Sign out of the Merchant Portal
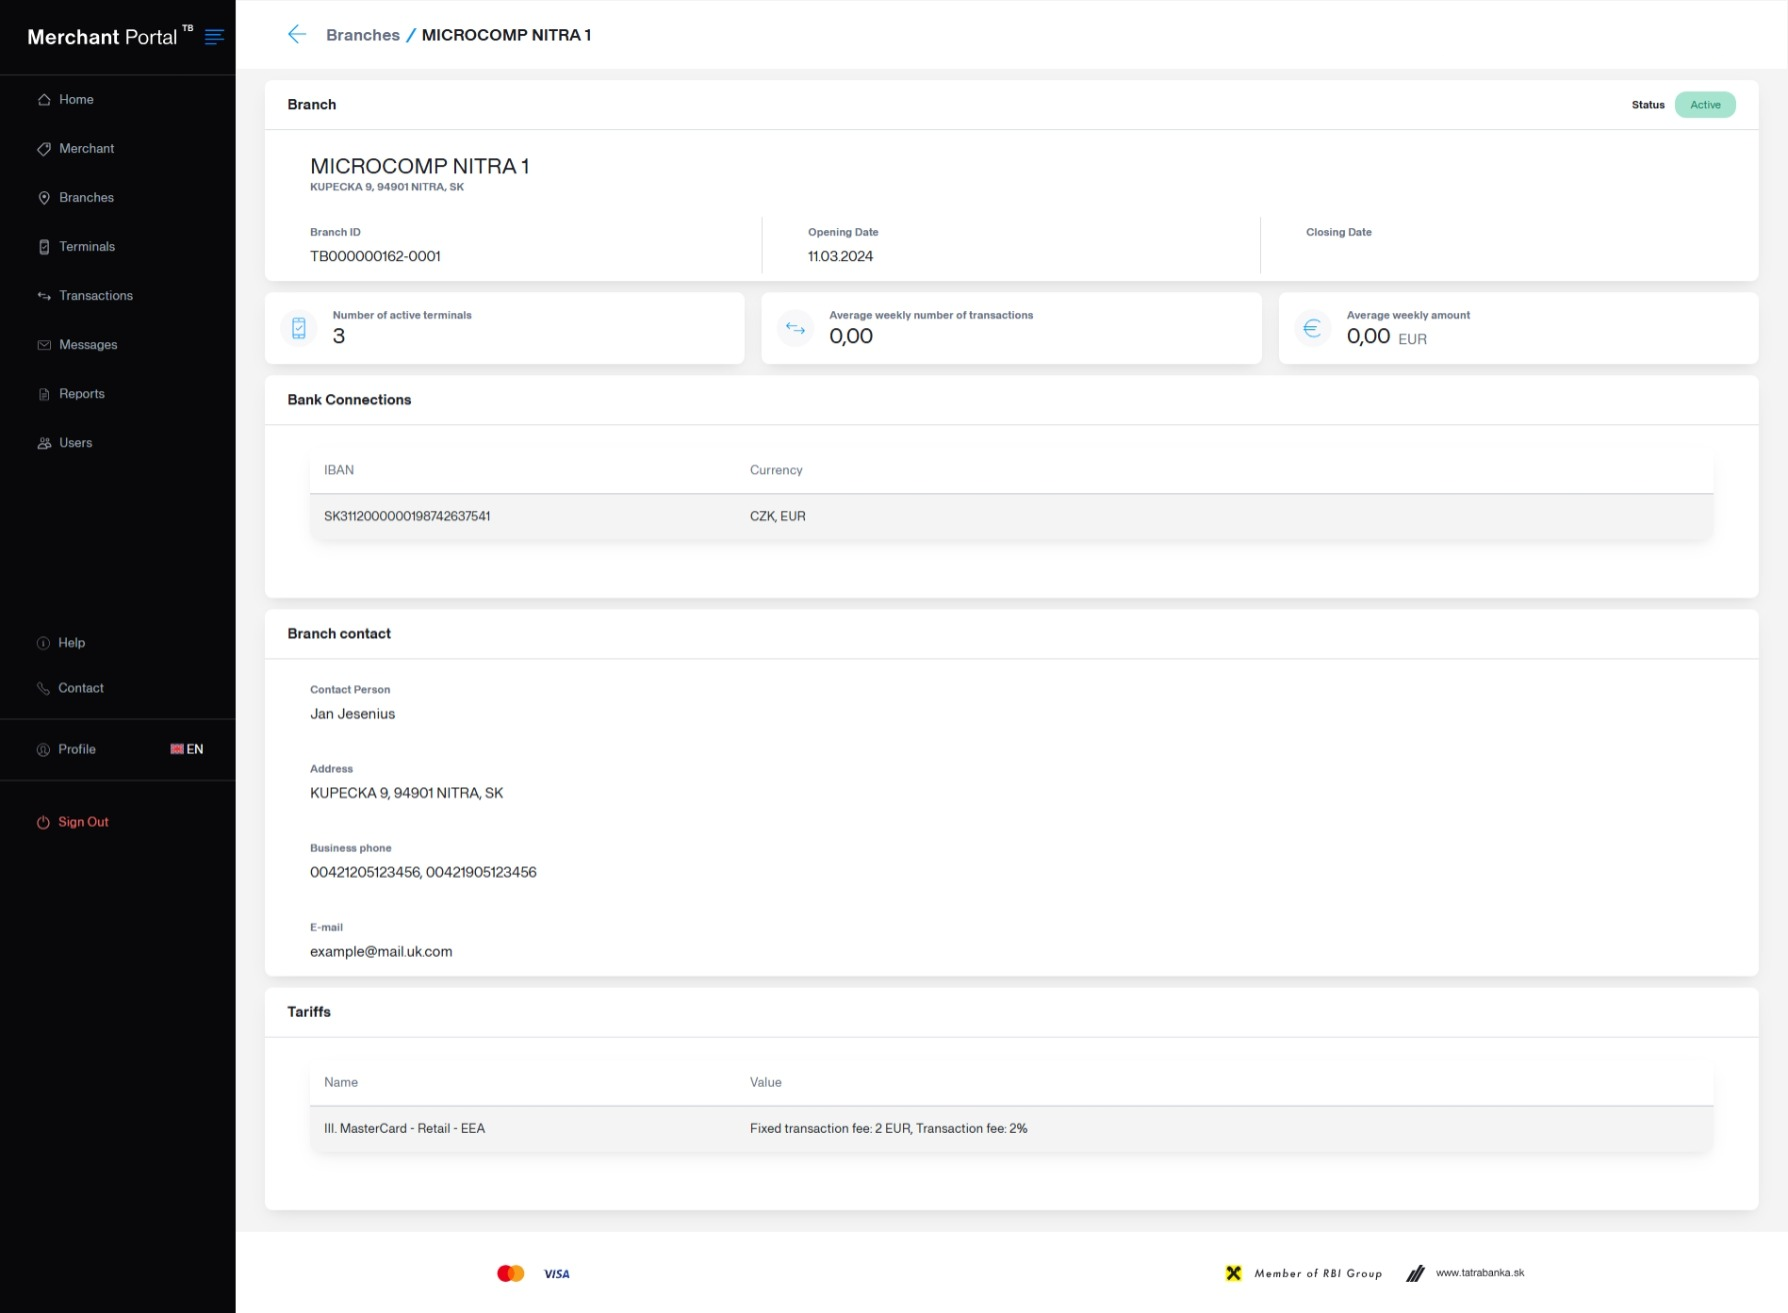Screen dimensions: 1788x1313 (83, 822)
